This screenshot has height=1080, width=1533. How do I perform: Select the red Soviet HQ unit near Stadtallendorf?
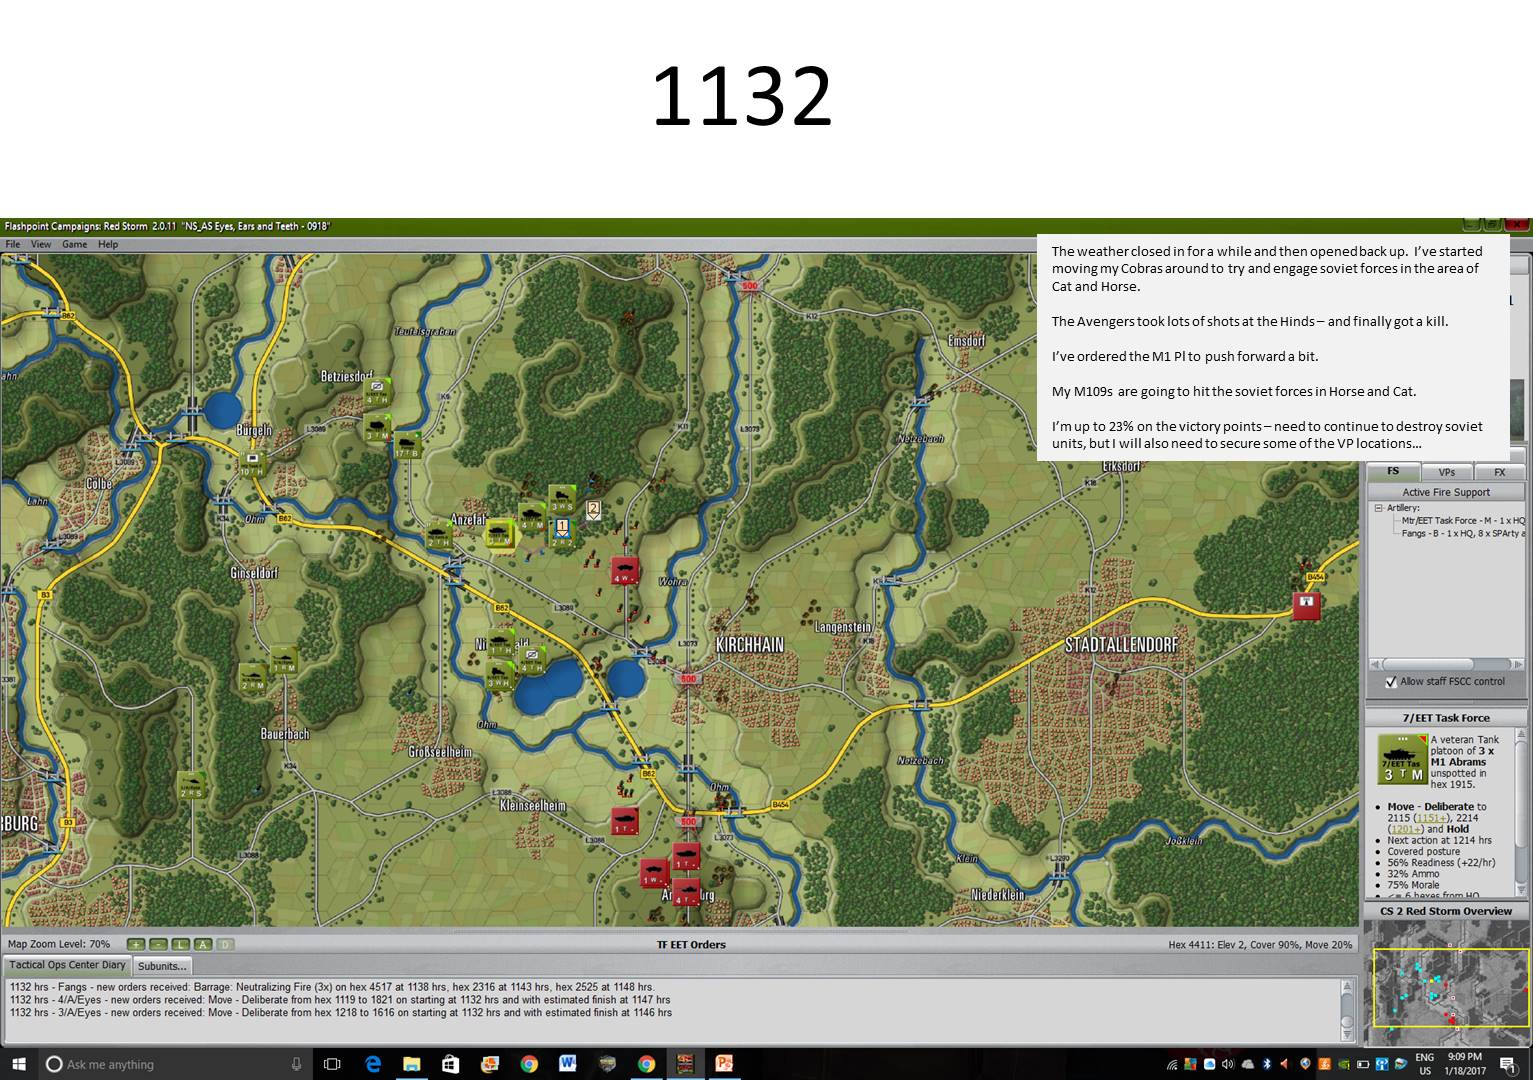click(x=1306, y=605)
